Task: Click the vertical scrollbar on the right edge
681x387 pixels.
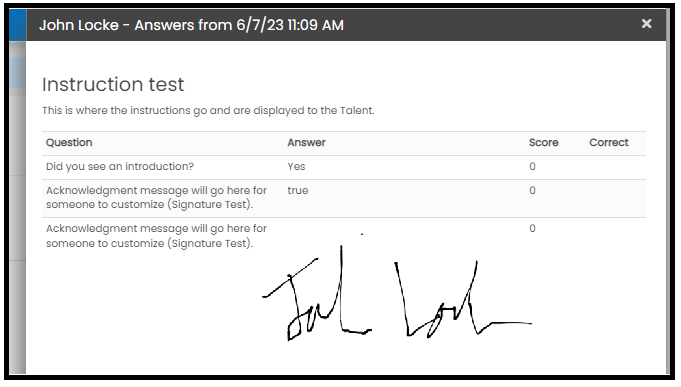Action: pos(668,191)
